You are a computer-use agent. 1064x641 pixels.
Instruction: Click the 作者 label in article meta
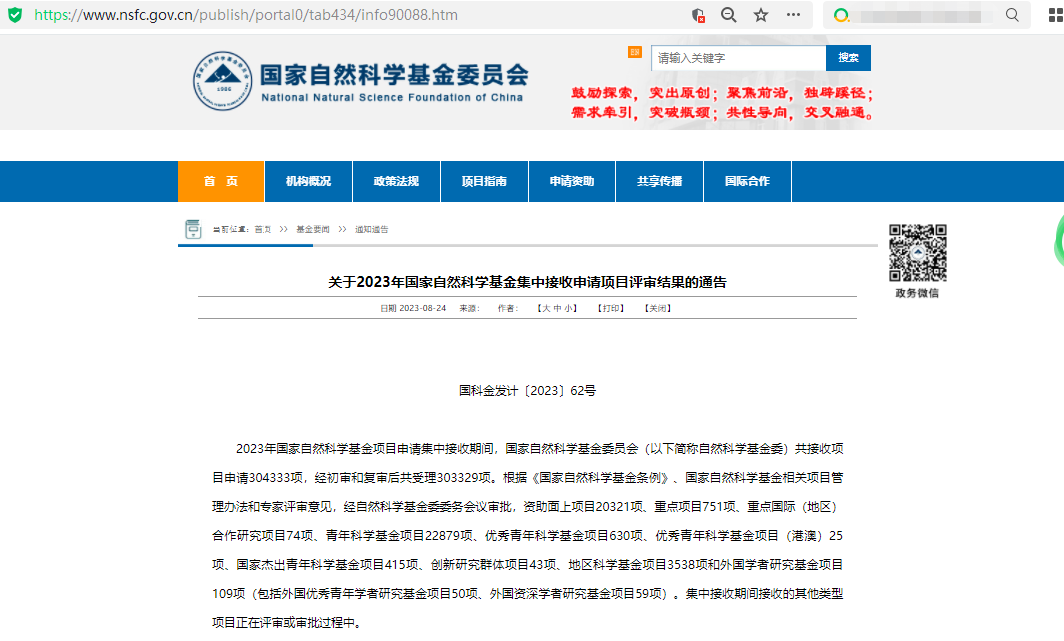point(508,308)
